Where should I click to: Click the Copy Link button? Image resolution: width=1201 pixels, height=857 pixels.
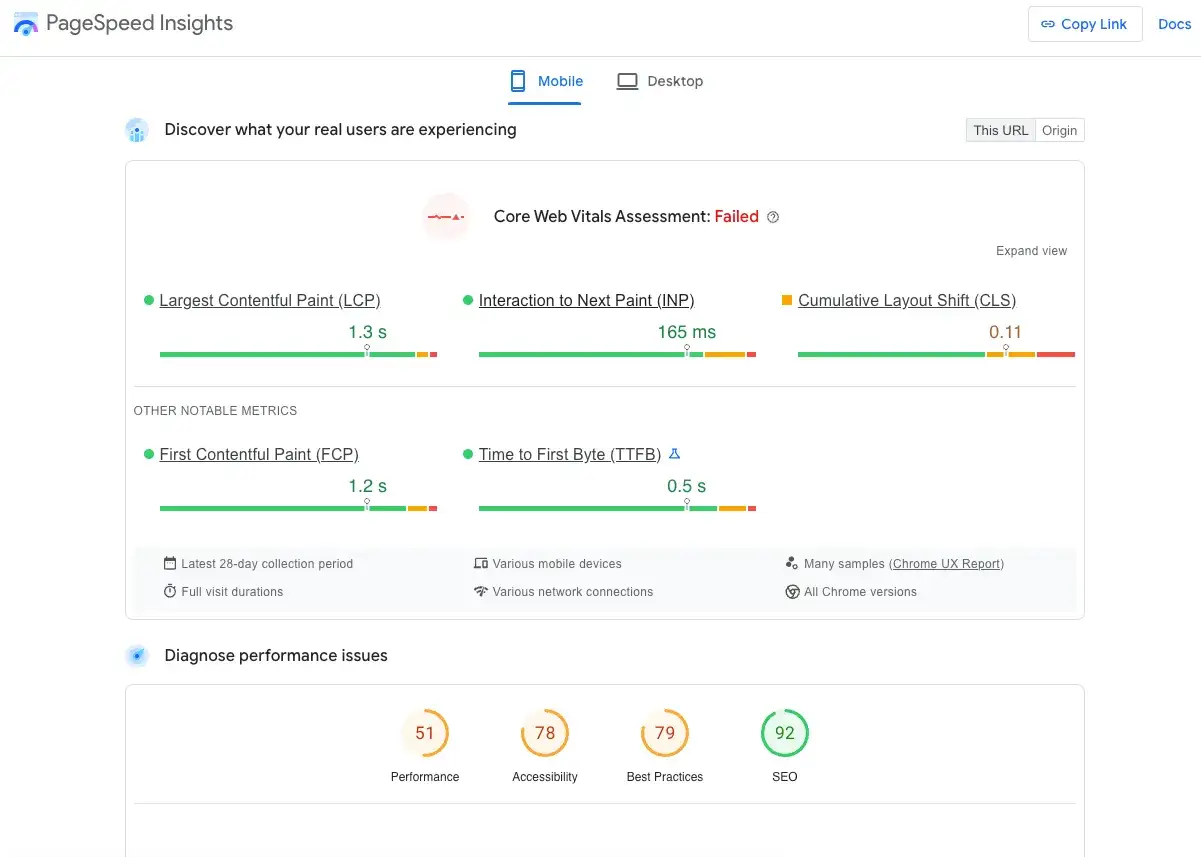1085,24
